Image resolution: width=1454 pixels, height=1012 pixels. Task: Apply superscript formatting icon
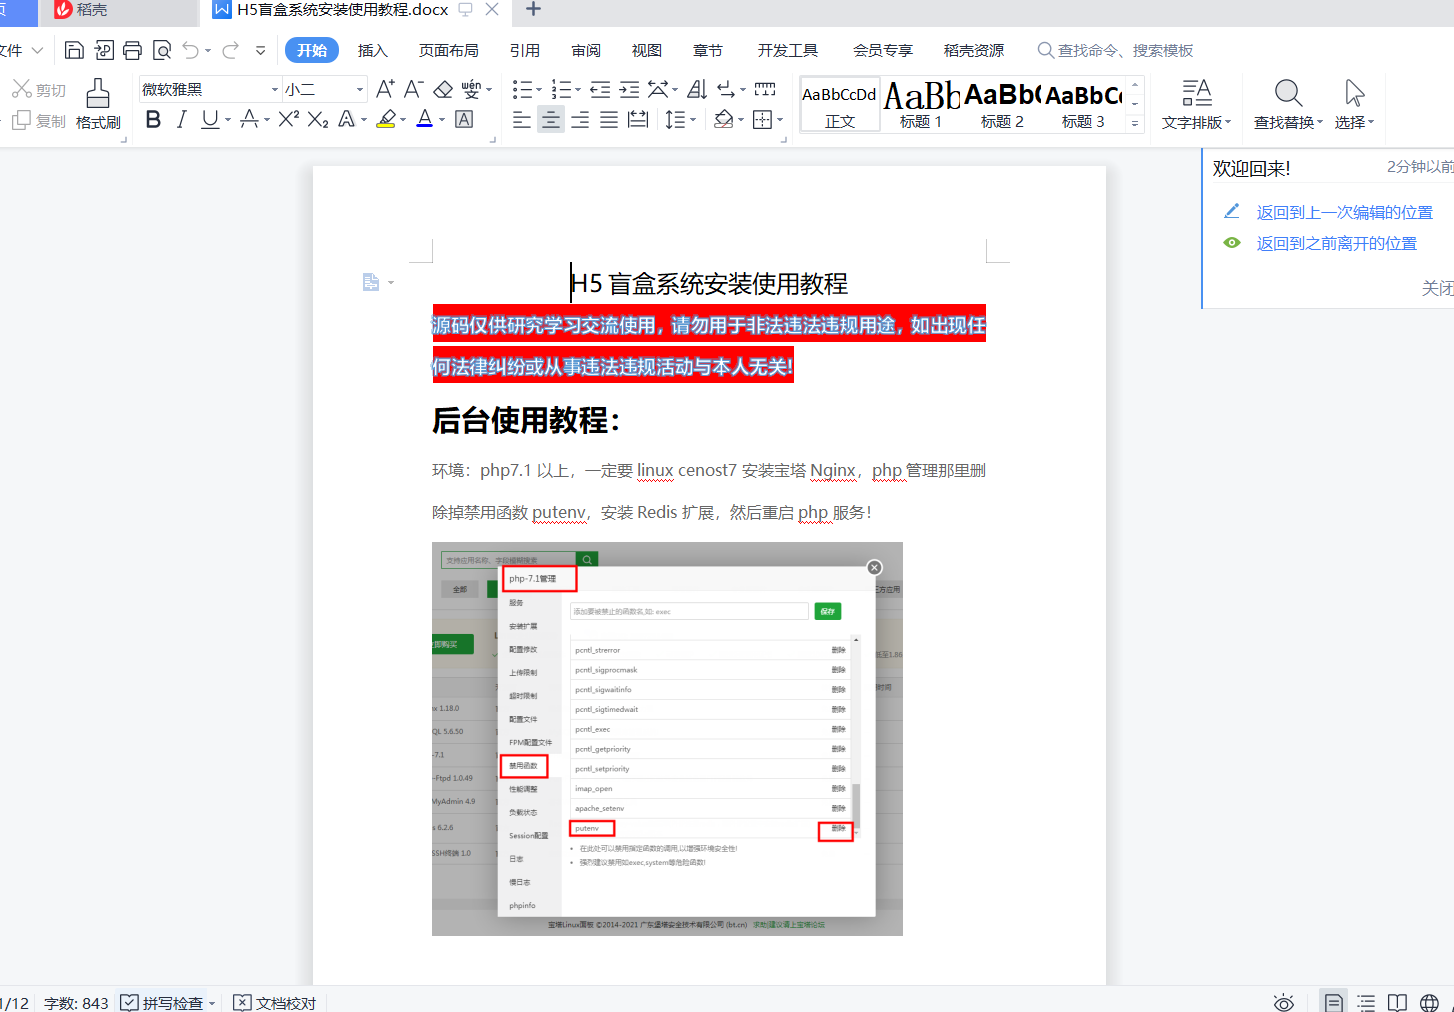290,119
